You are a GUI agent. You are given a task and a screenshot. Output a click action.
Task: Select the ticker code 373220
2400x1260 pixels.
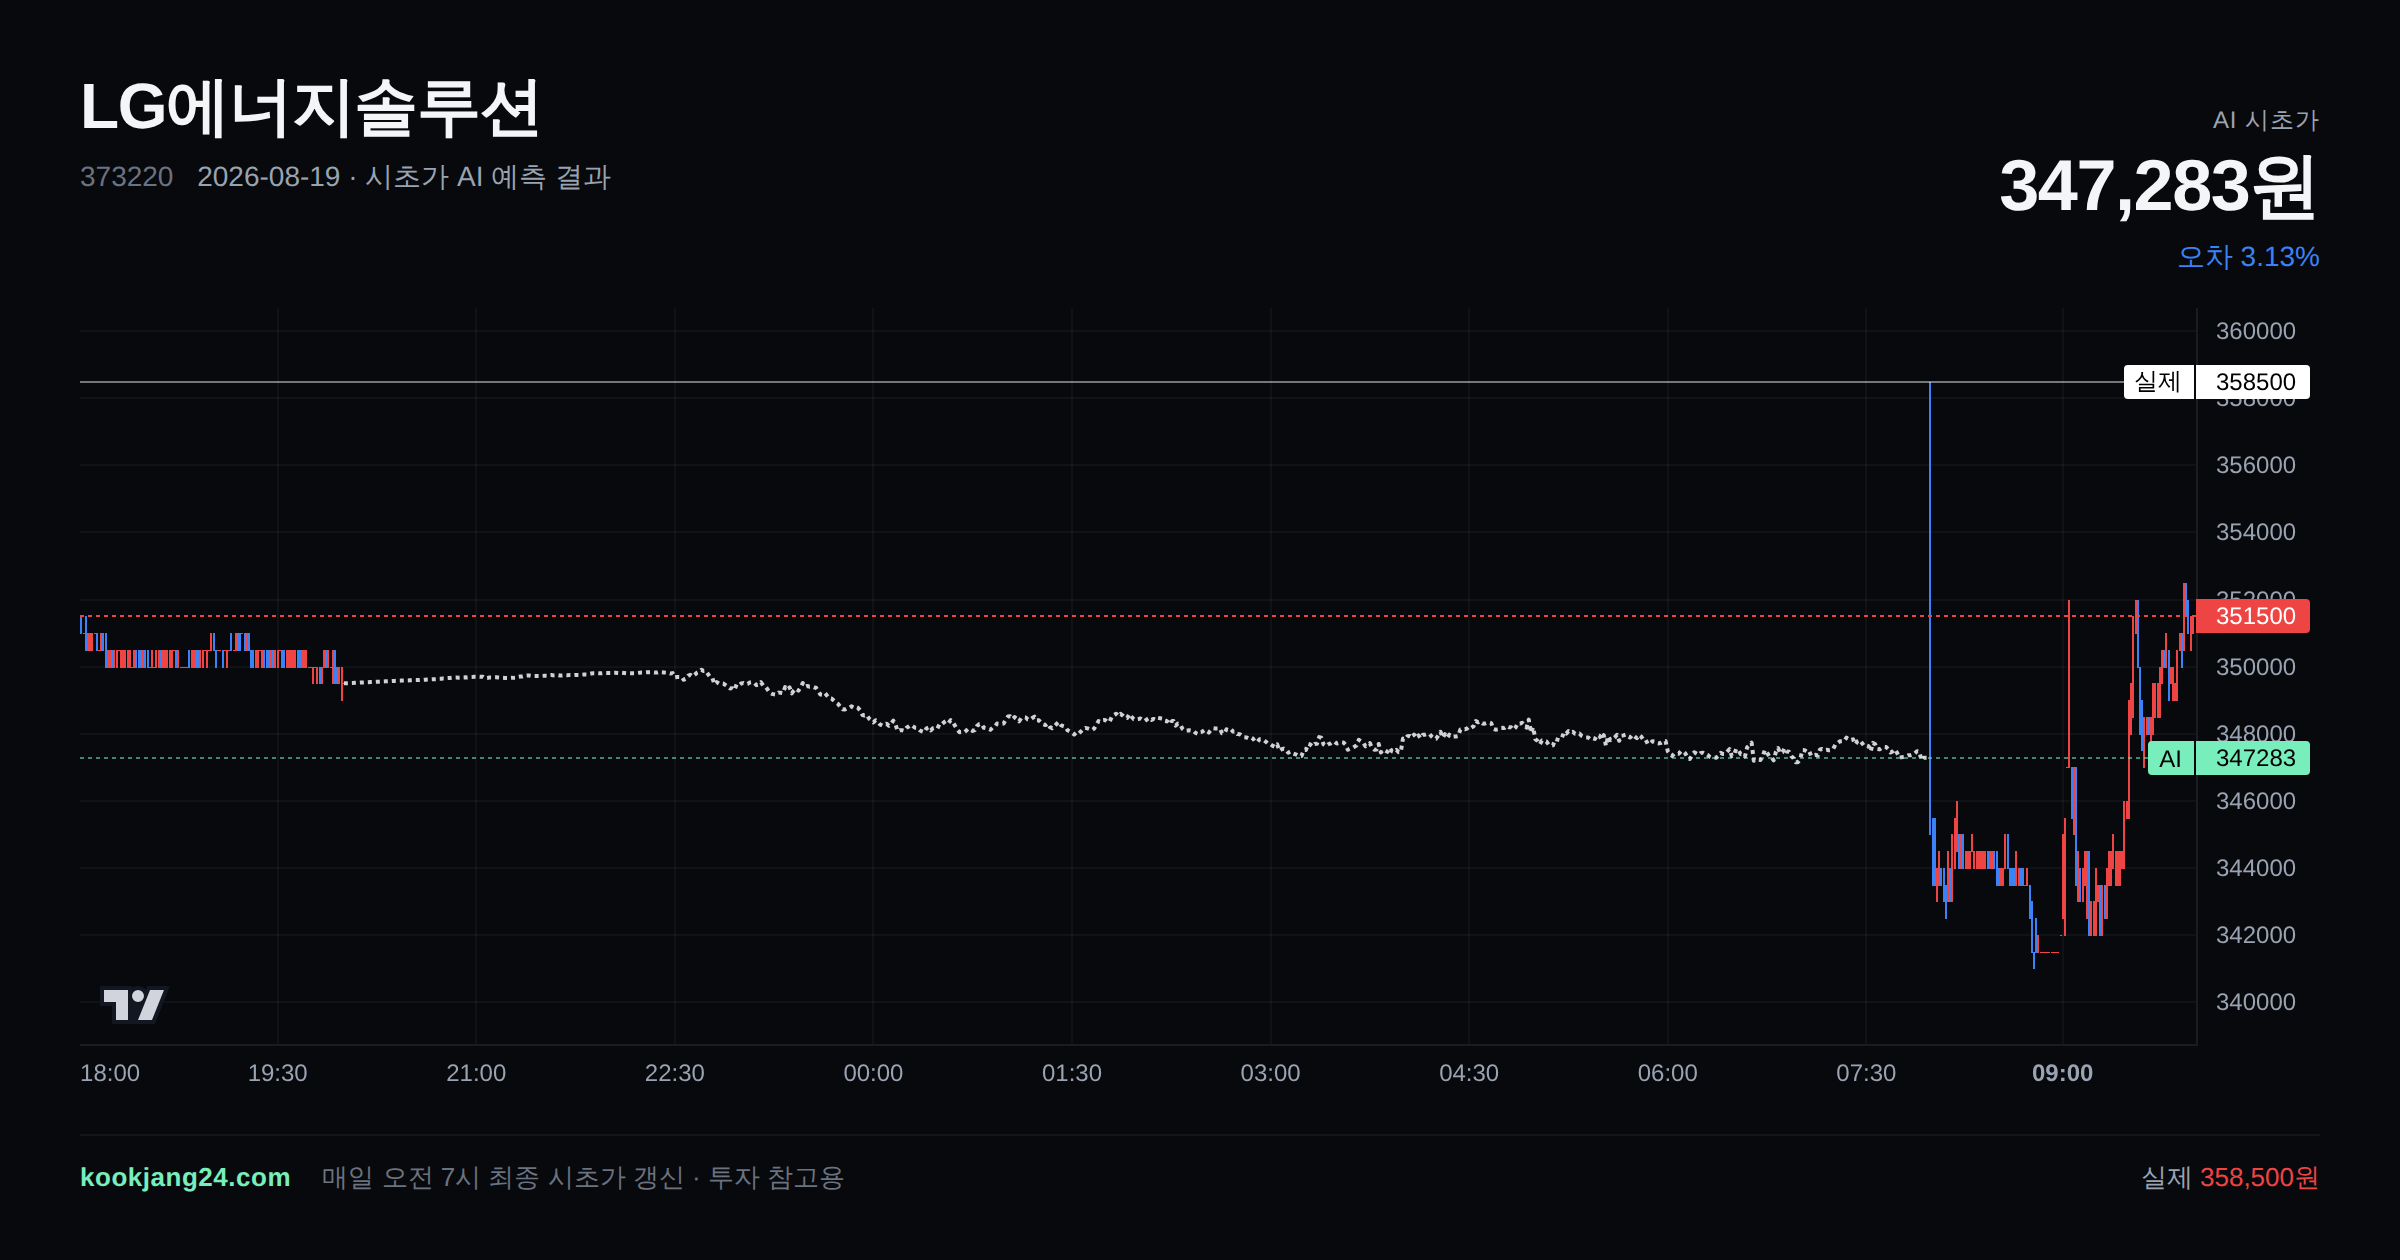coord(126,177)
